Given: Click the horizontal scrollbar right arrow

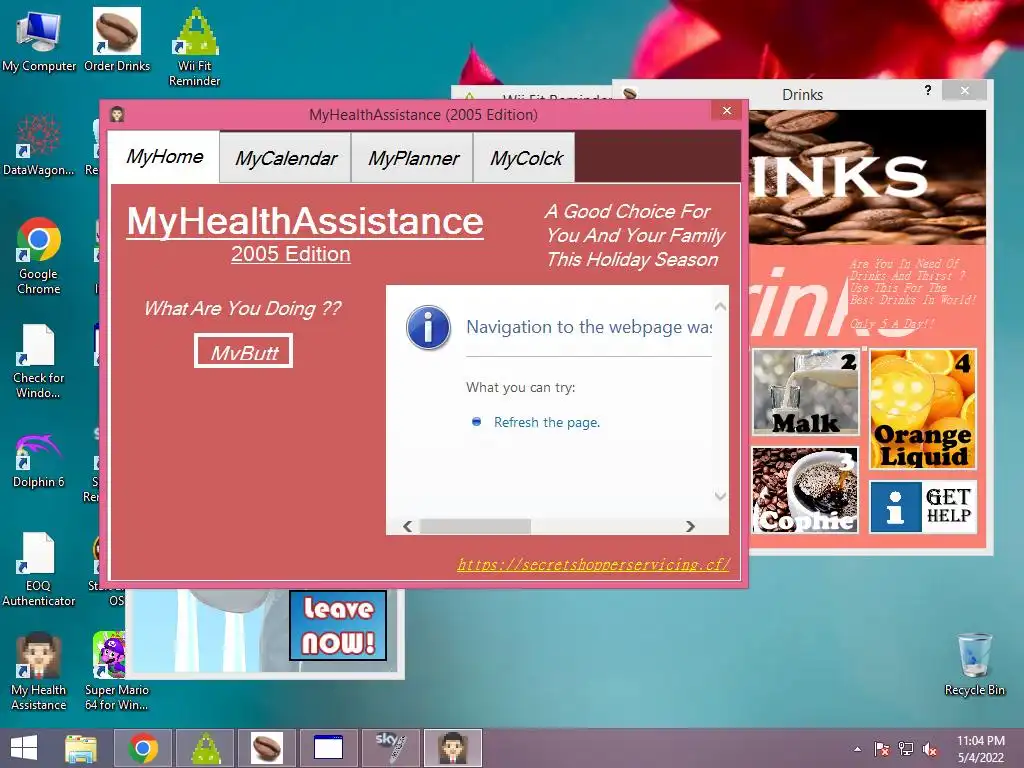Looking at the screenshot, I should 690,526.
